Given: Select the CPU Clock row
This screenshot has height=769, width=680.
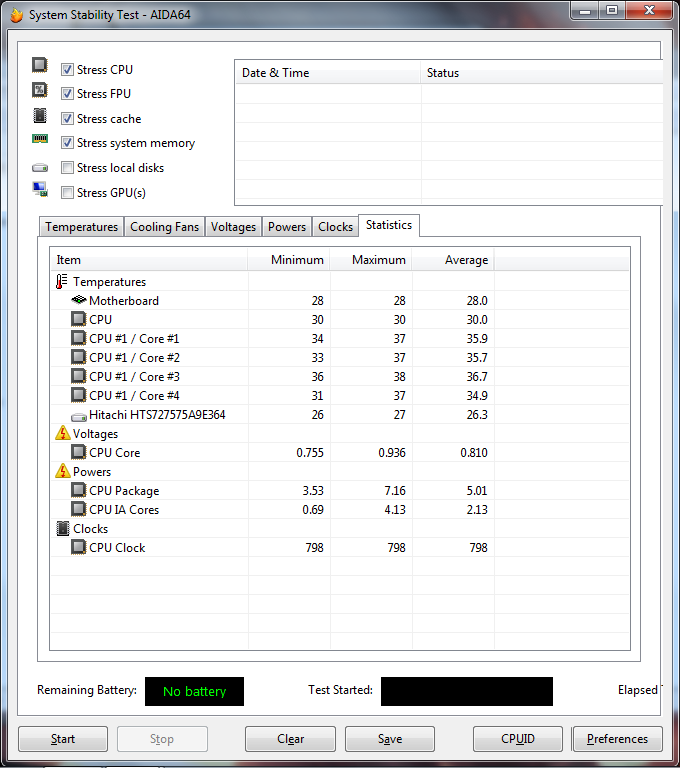Looking at the screenshot, I should 340,548.
